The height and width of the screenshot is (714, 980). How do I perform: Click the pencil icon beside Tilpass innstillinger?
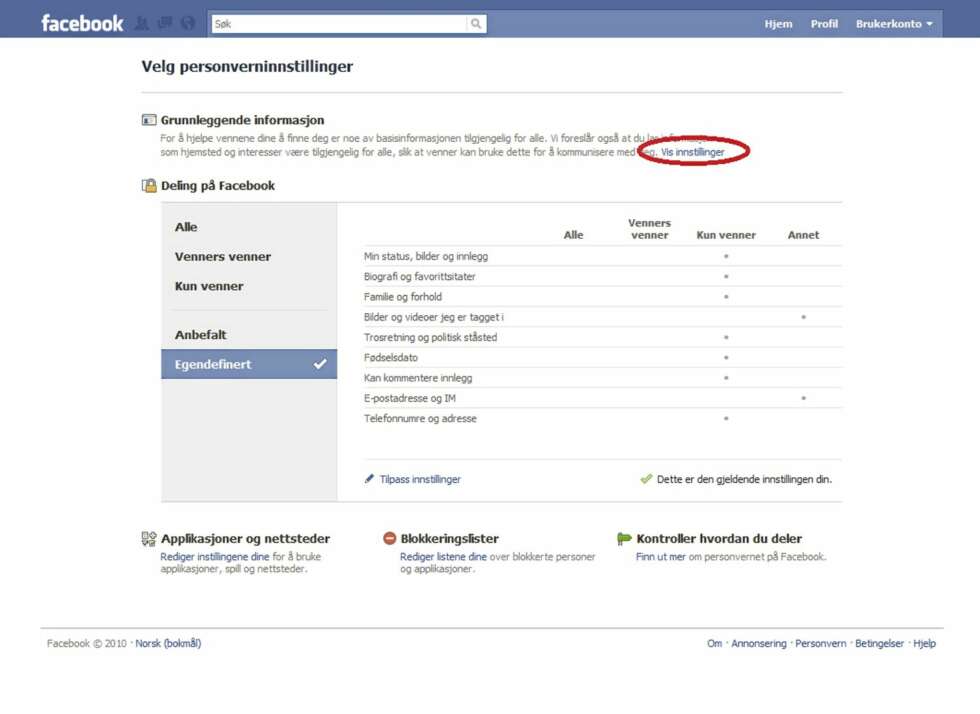pos(369,479)
